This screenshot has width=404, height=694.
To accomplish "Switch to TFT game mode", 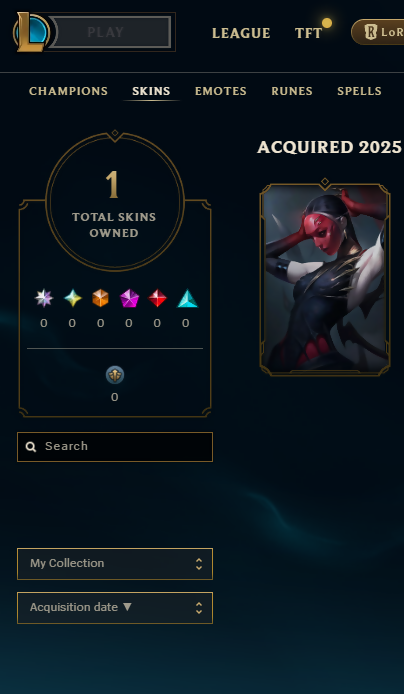I will pyautogui.click(x=308, y=33).
